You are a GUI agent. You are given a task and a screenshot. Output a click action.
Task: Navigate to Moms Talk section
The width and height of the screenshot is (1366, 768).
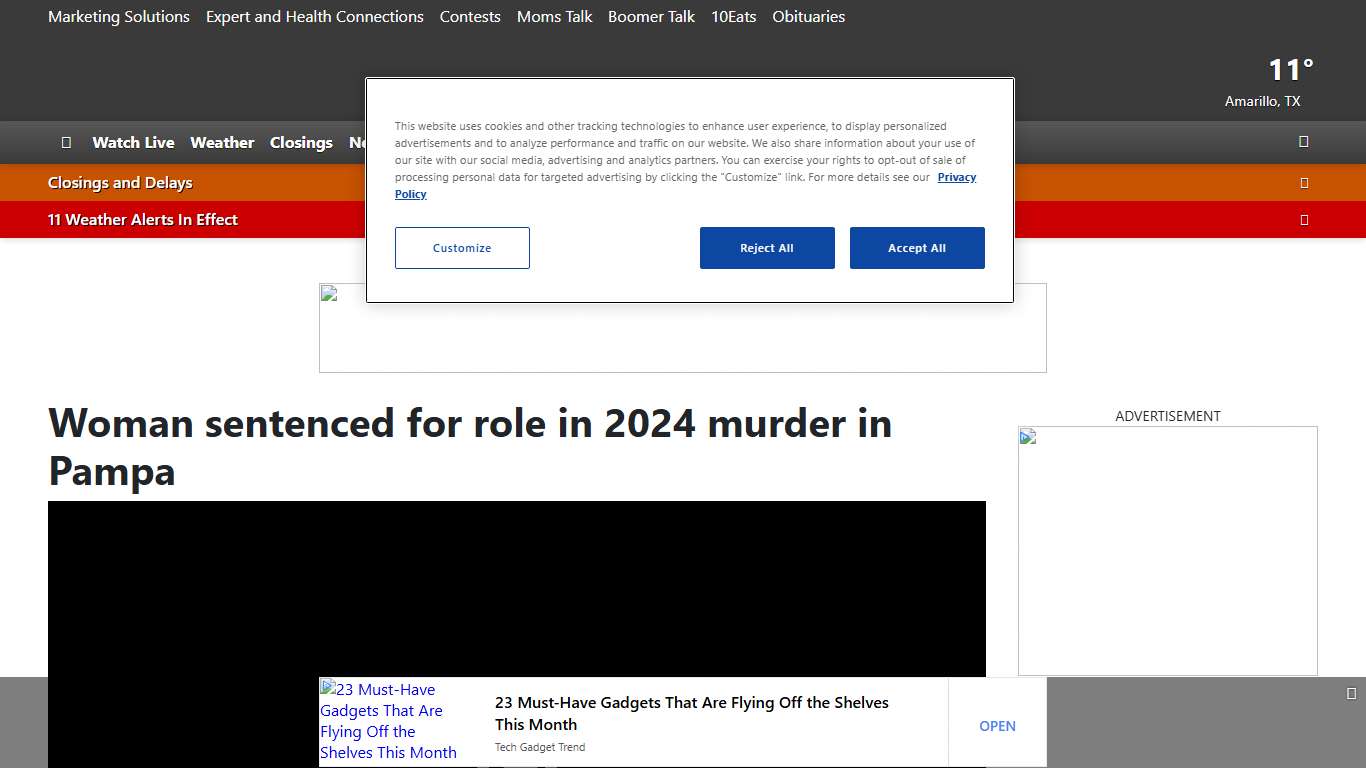[x=554, y=17]
